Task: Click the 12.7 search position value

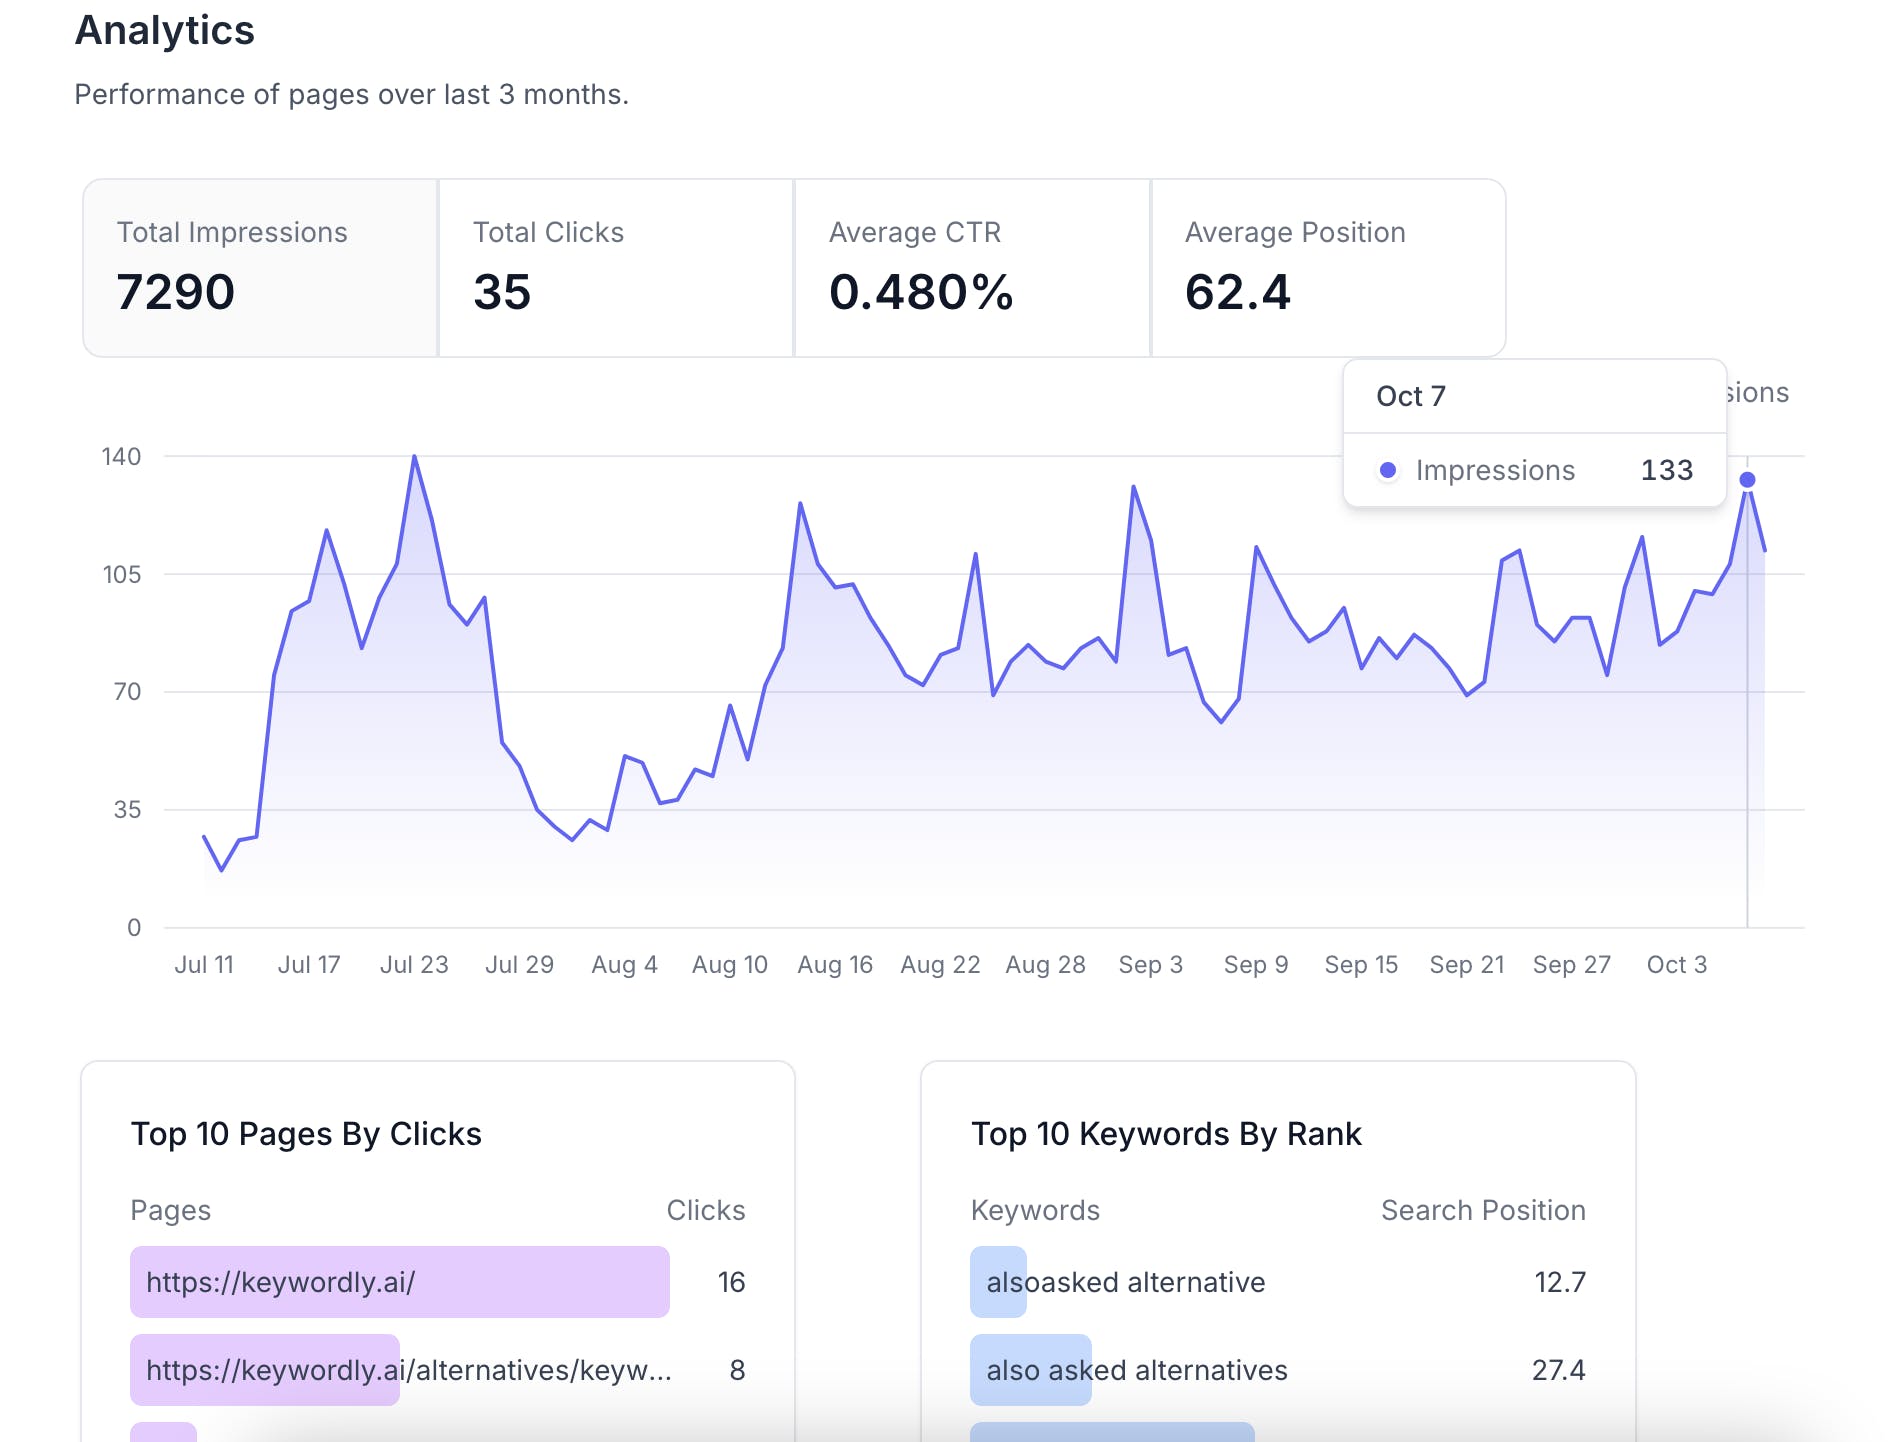Action: click(1560, 1282)
